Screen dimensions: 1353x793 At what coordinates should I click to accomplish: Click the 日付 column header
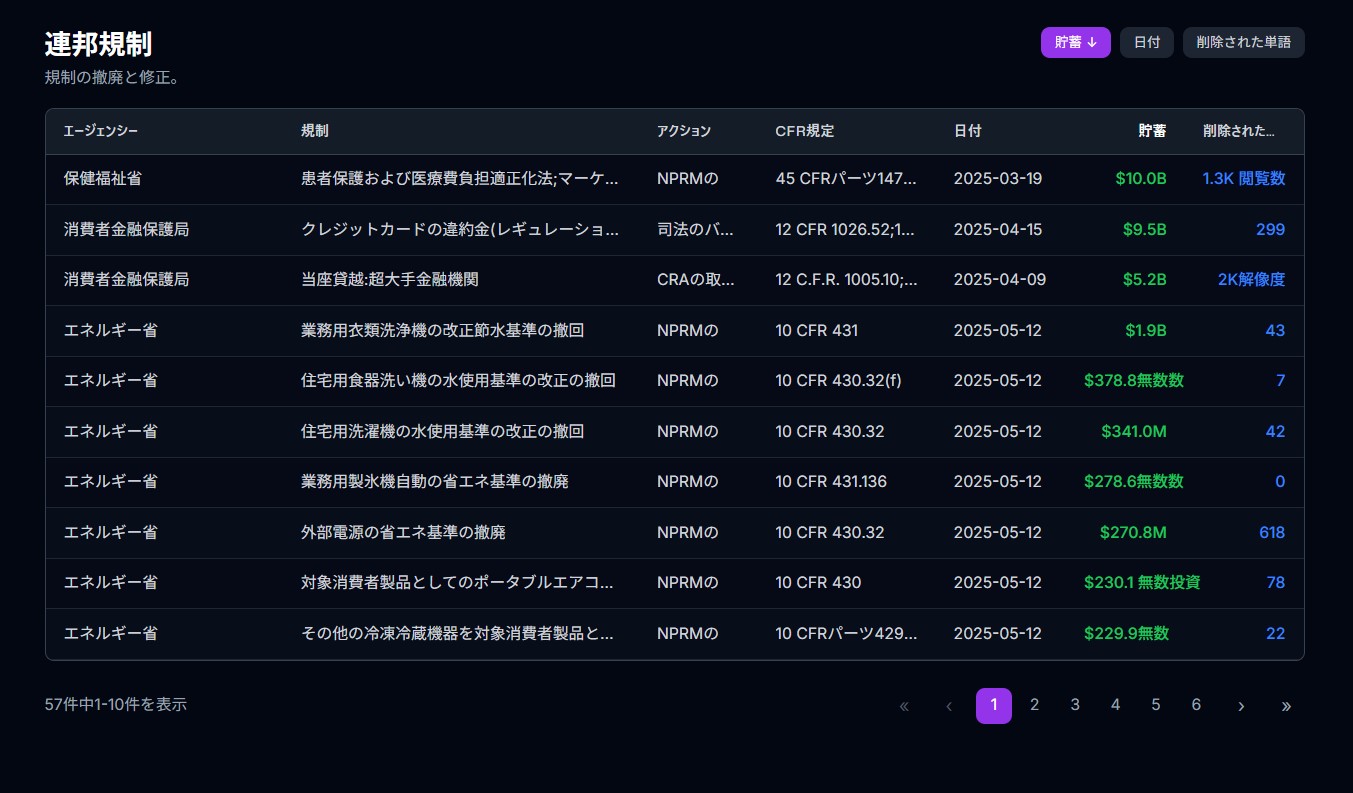click(x=968, y=131)
